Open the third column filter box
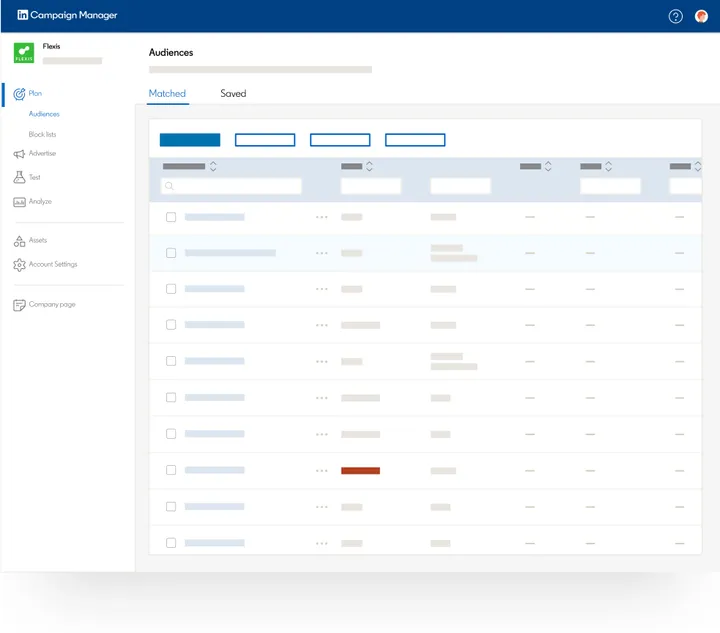The height and width of the screenshot is (633, 720). tap(461, 186)
